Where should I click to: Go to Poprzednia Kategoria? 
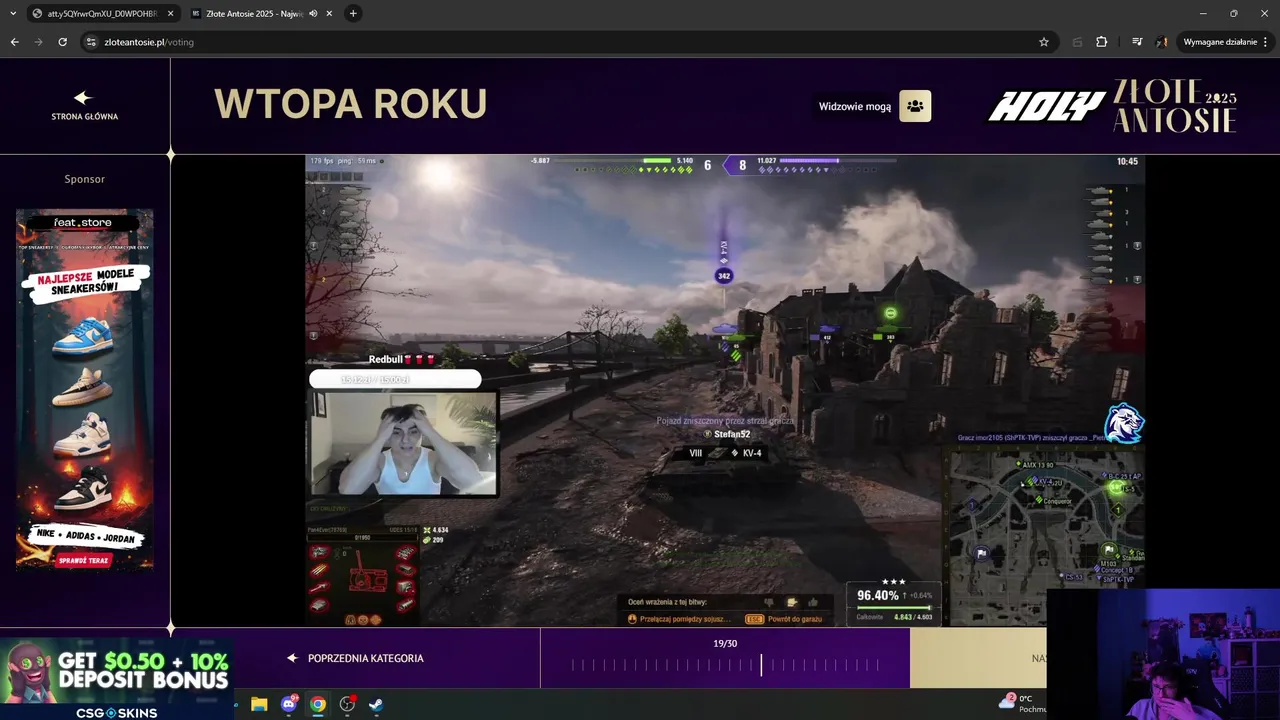click(355, 658)
